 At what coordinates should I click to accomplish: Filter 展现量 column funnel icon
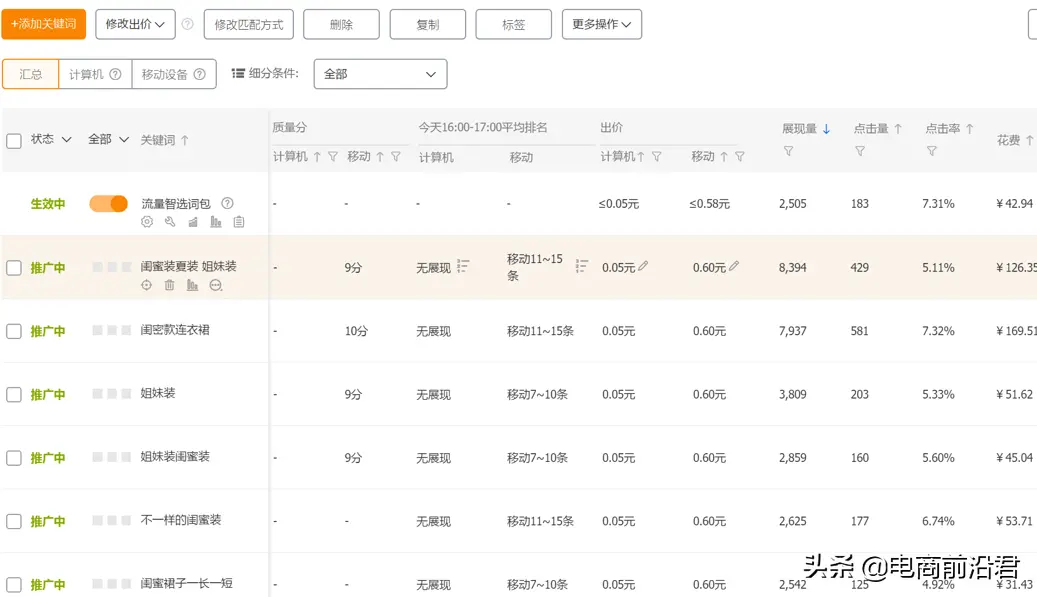(788, 151)
